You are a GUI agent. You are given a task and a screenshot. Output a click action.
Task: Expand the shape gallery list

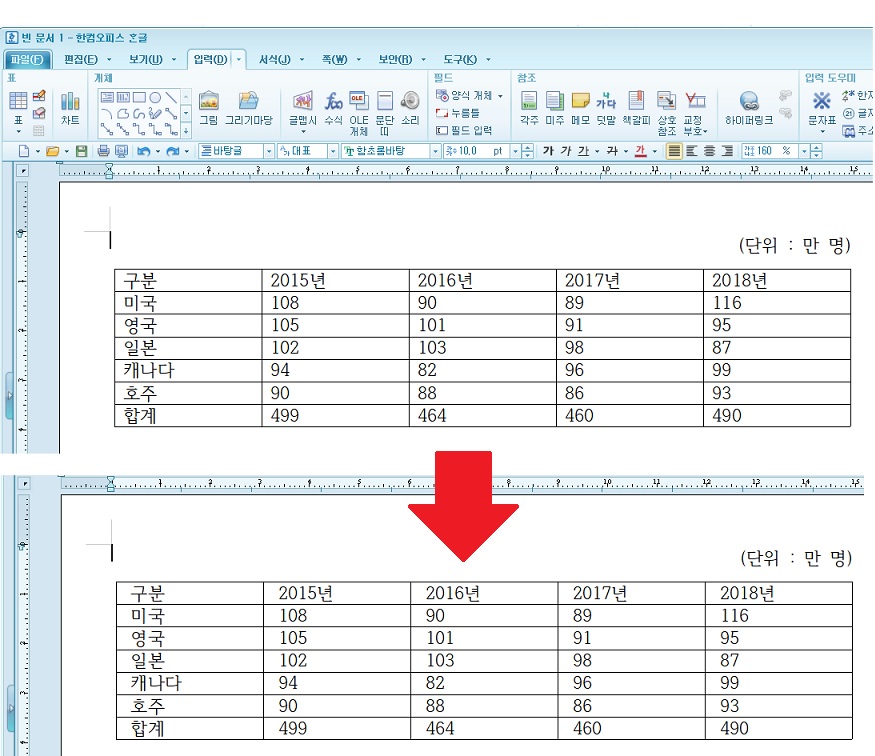[186, 131]
